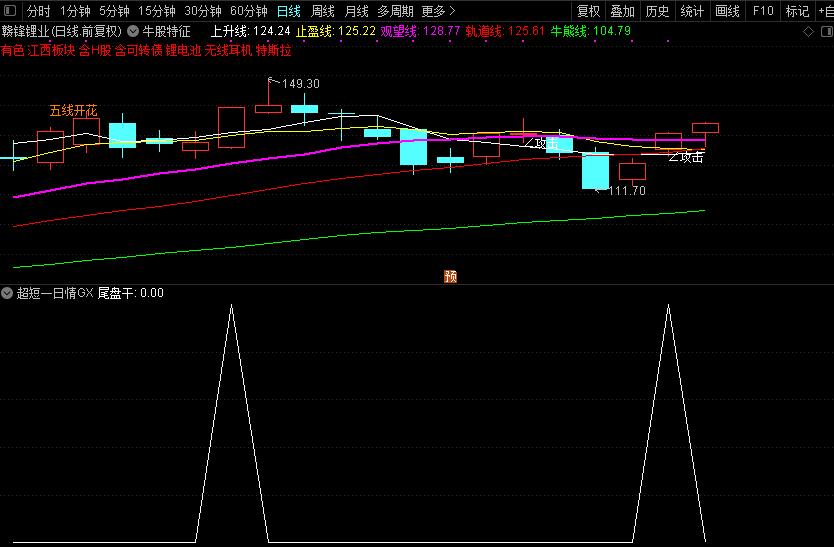The image size is (834, 547).
Task: Click the 牛股特征 indicator name
Action: (166, 31)
